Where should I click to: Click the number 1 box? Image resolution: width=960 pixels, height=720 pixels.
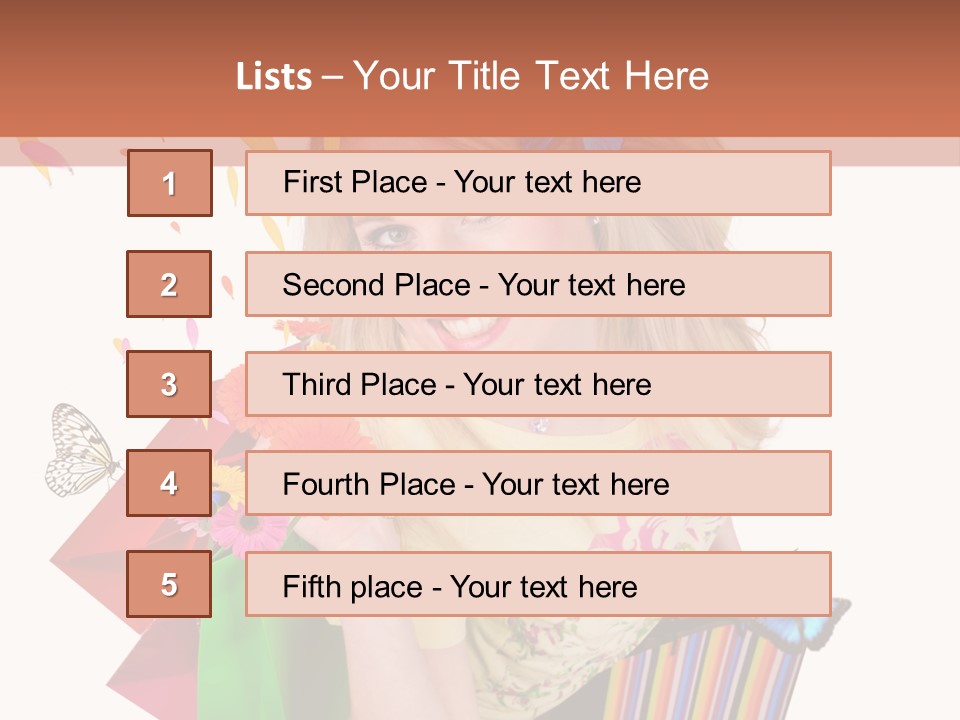[x=170, y=183]
